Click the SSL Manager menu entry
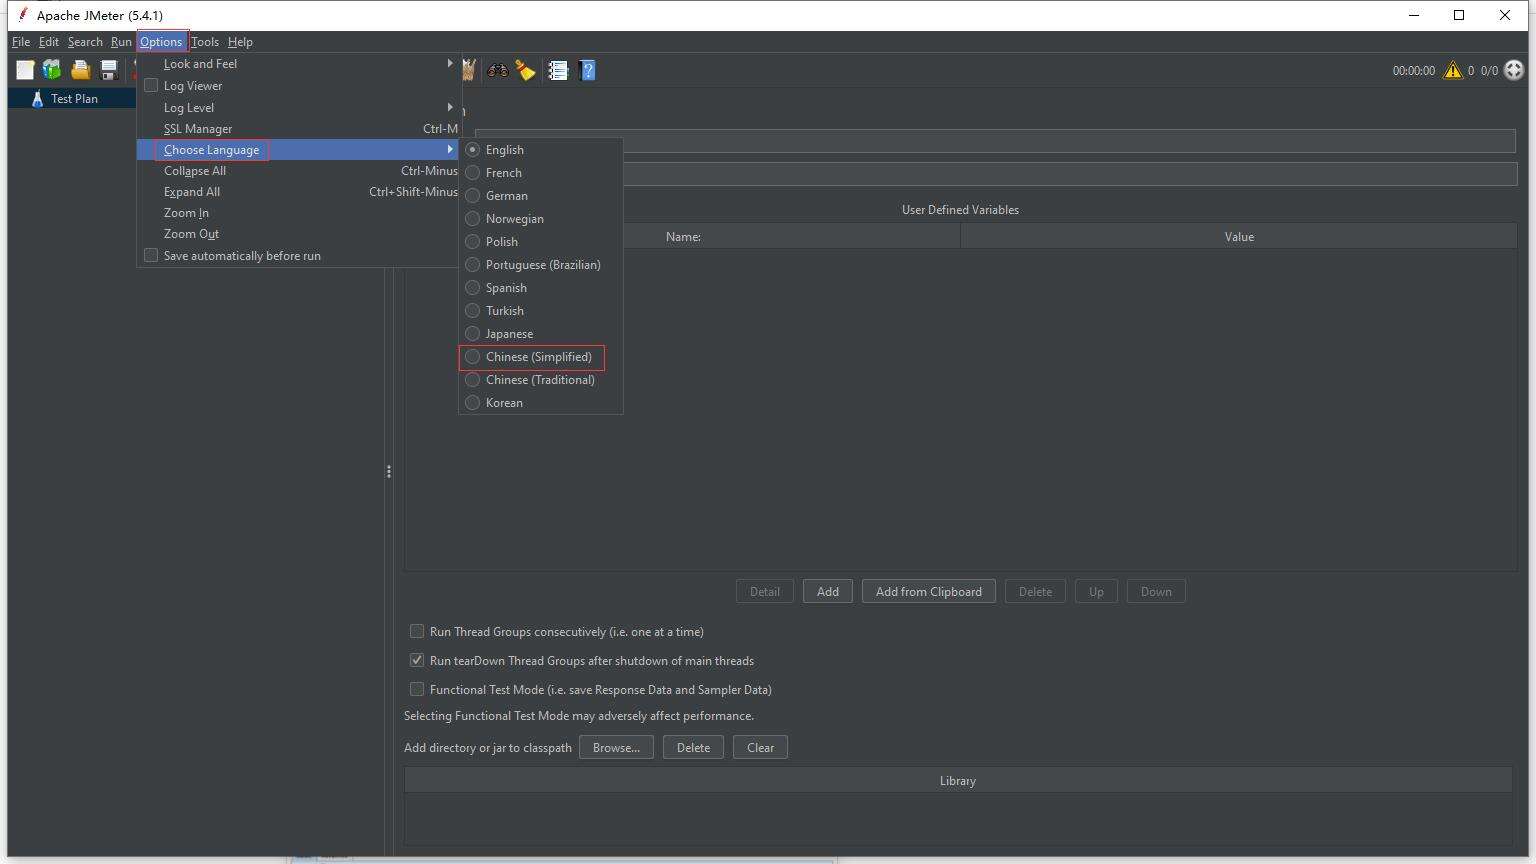This screenshot has height=864, width=1536. point(198,129)
